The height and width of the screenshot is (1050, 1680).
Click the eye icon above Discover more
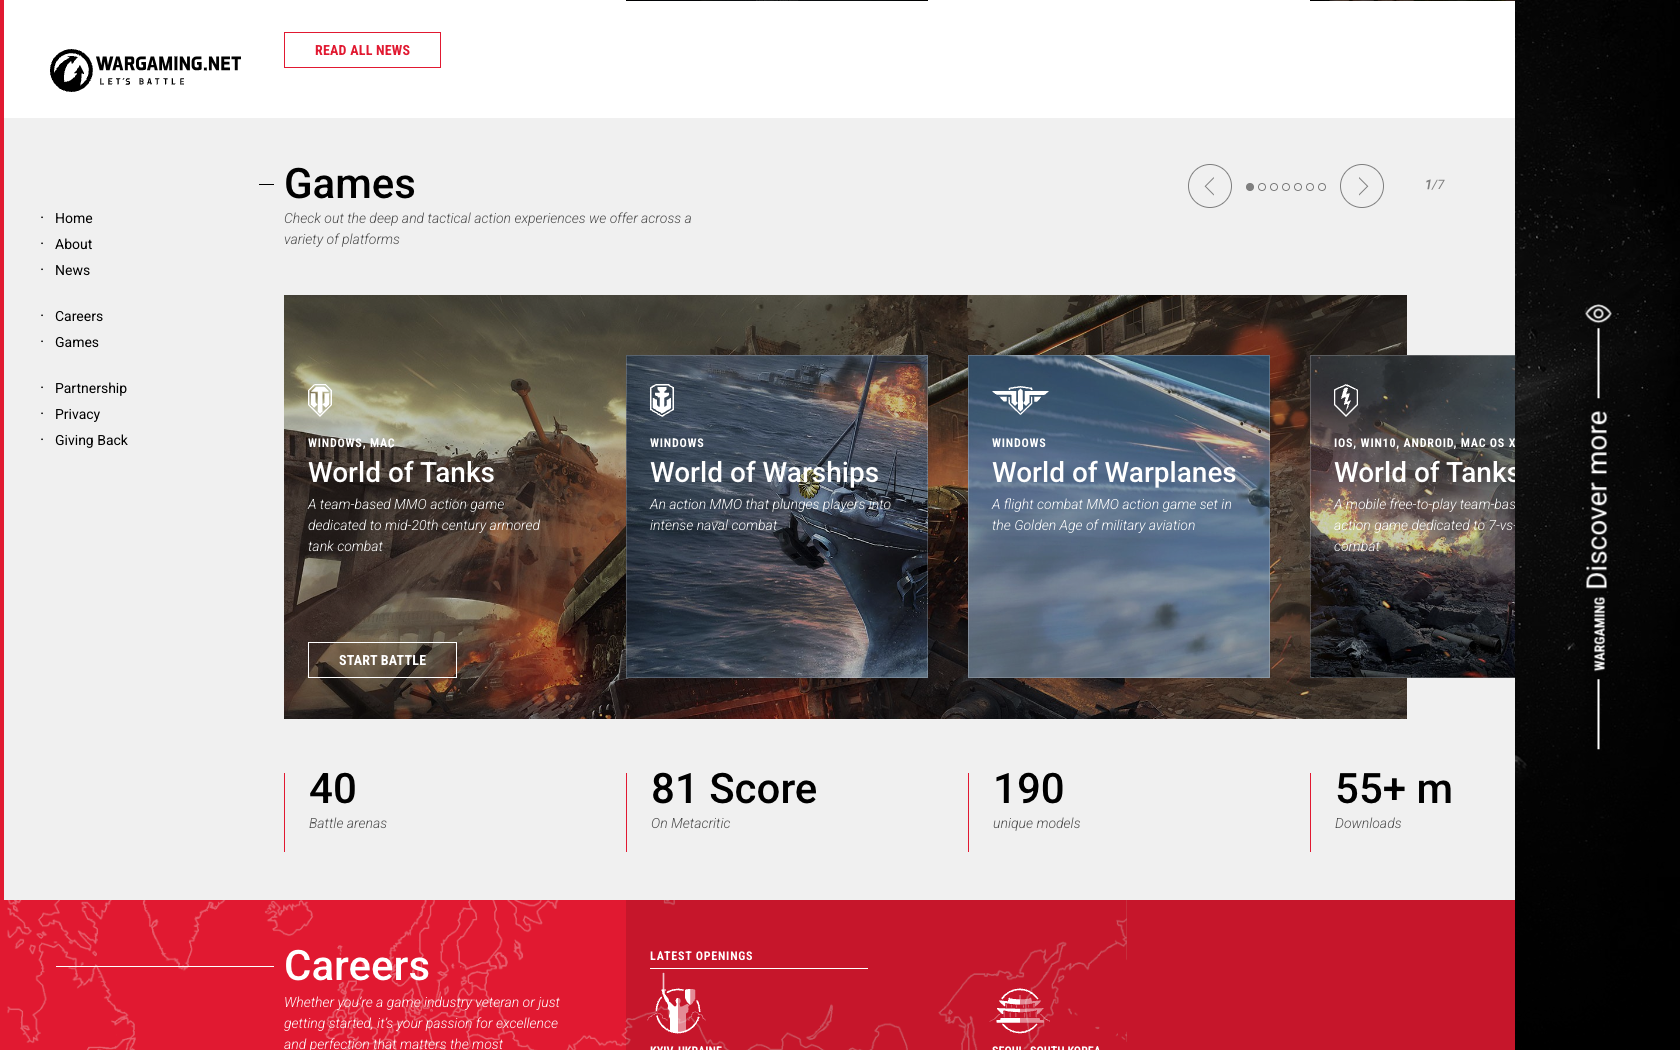pyautogui.click(x=1598, y=312)
